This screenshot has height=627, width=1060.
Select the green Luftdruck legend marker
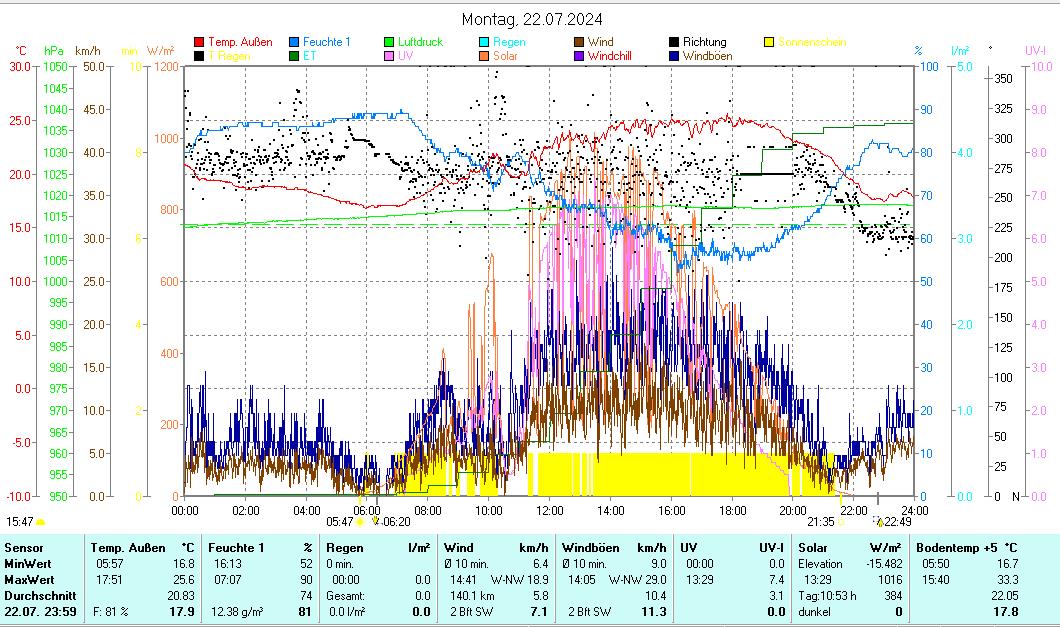pyautogui.click(x=389, y=43)
